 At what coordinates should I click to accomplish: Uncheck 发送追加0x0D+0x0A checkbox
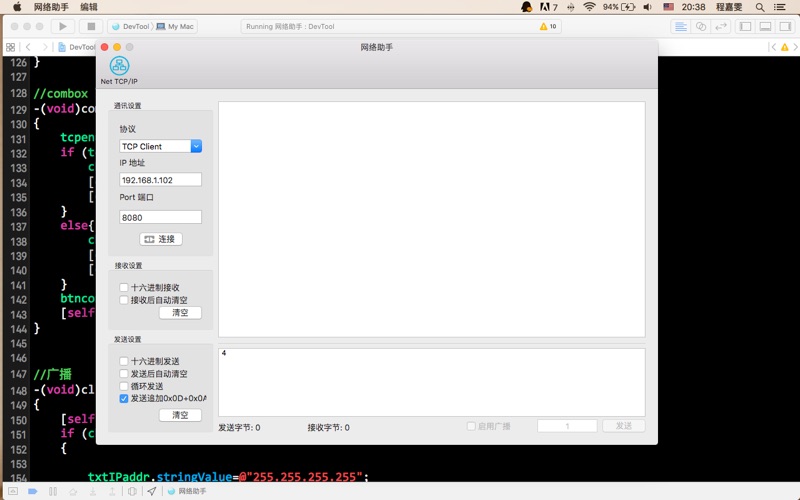(123, 398)
